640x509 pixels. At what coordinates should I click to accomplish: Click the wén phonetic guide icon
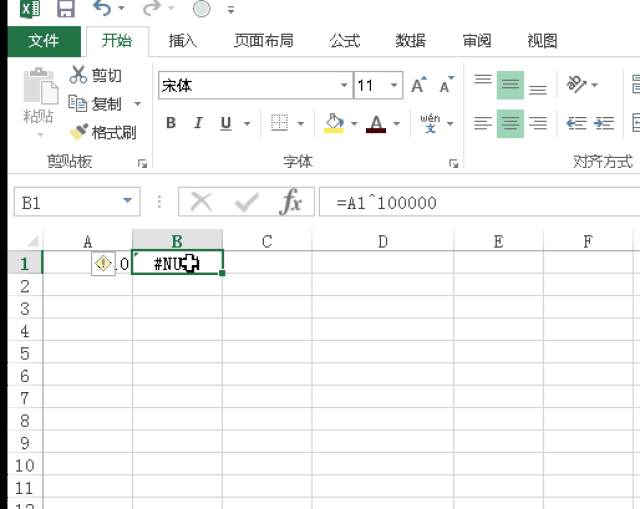(x=430, y=123)
